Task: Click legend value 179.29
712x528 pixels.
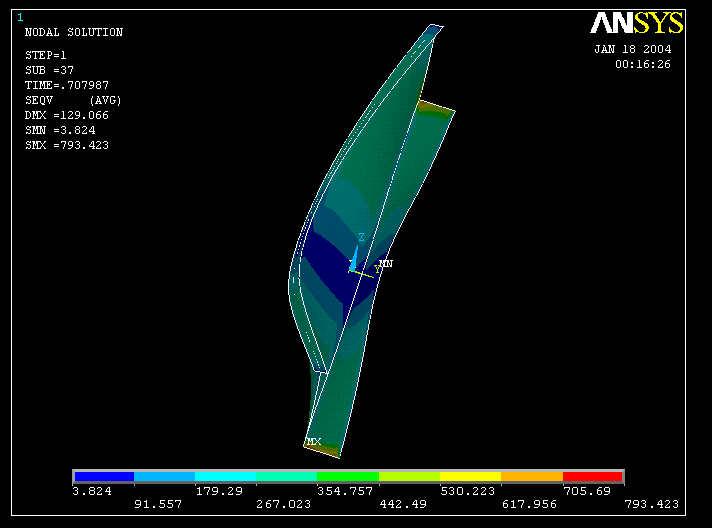Action: (219, 491)
